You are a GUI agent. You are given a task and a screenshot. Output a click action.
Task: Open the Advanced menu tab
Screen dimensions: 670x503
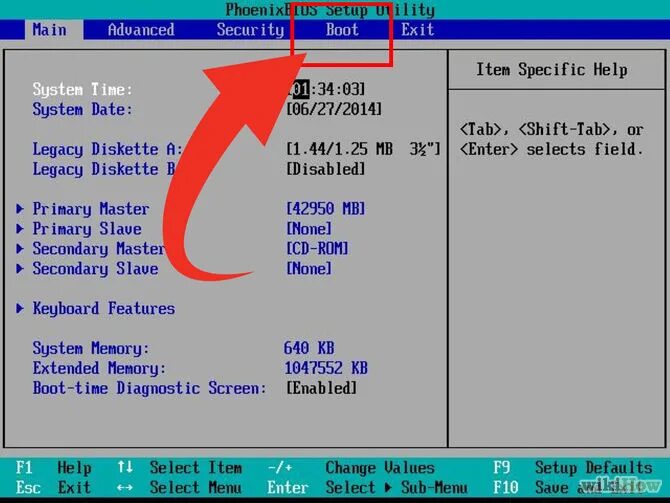141,30
